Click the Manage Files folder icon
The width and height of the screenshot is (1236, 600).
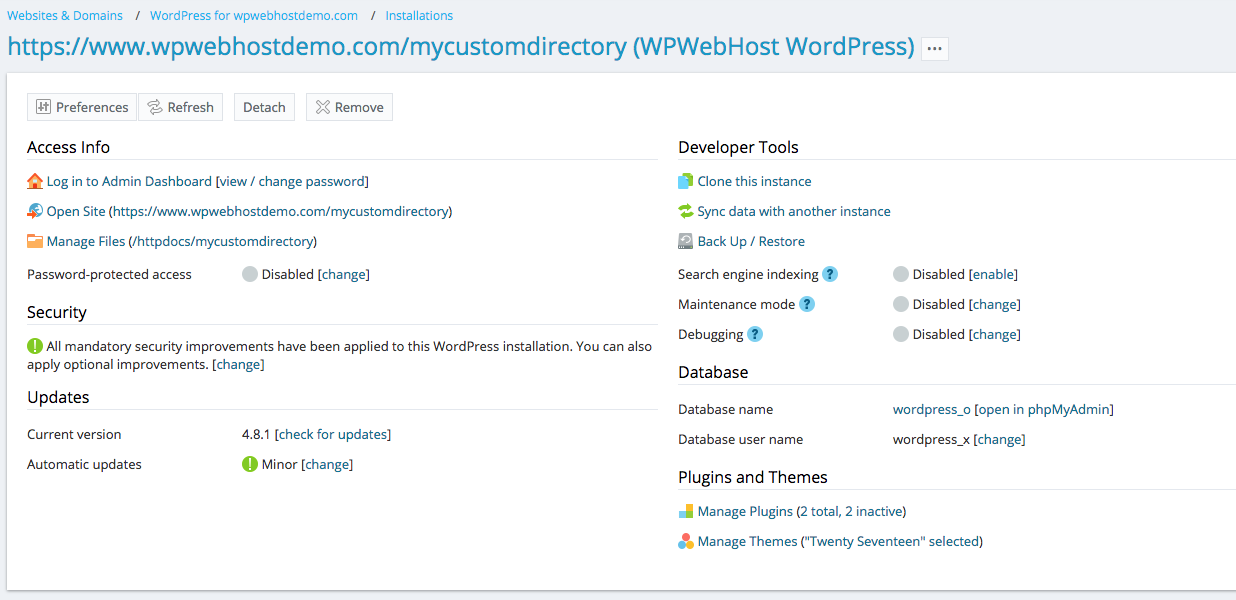35,241
